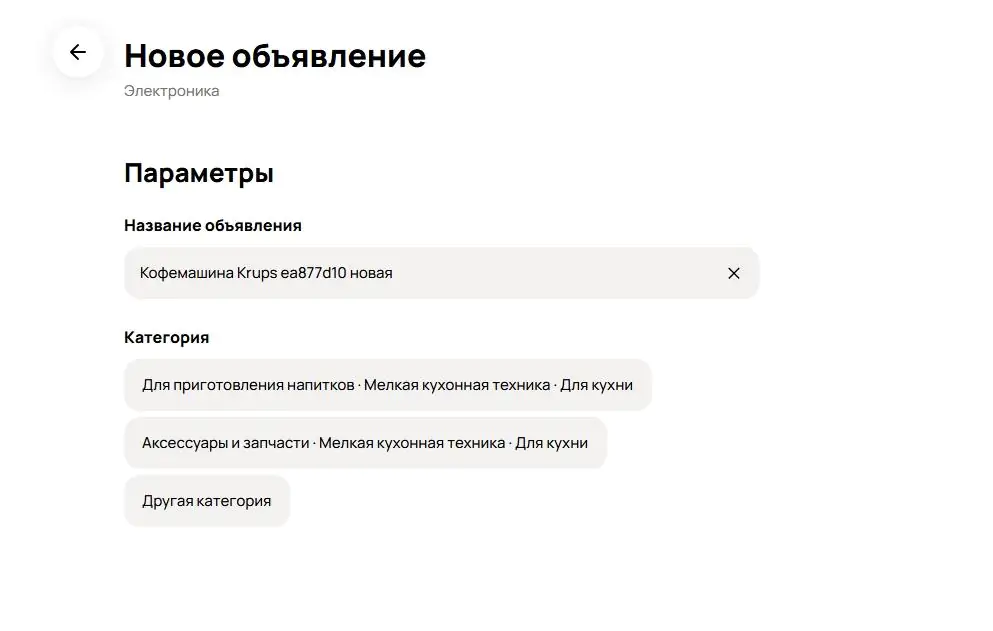
Task: Click 'Мелкая кухонная техника' in the beverage category chip
Action: [x=457, y=385]
